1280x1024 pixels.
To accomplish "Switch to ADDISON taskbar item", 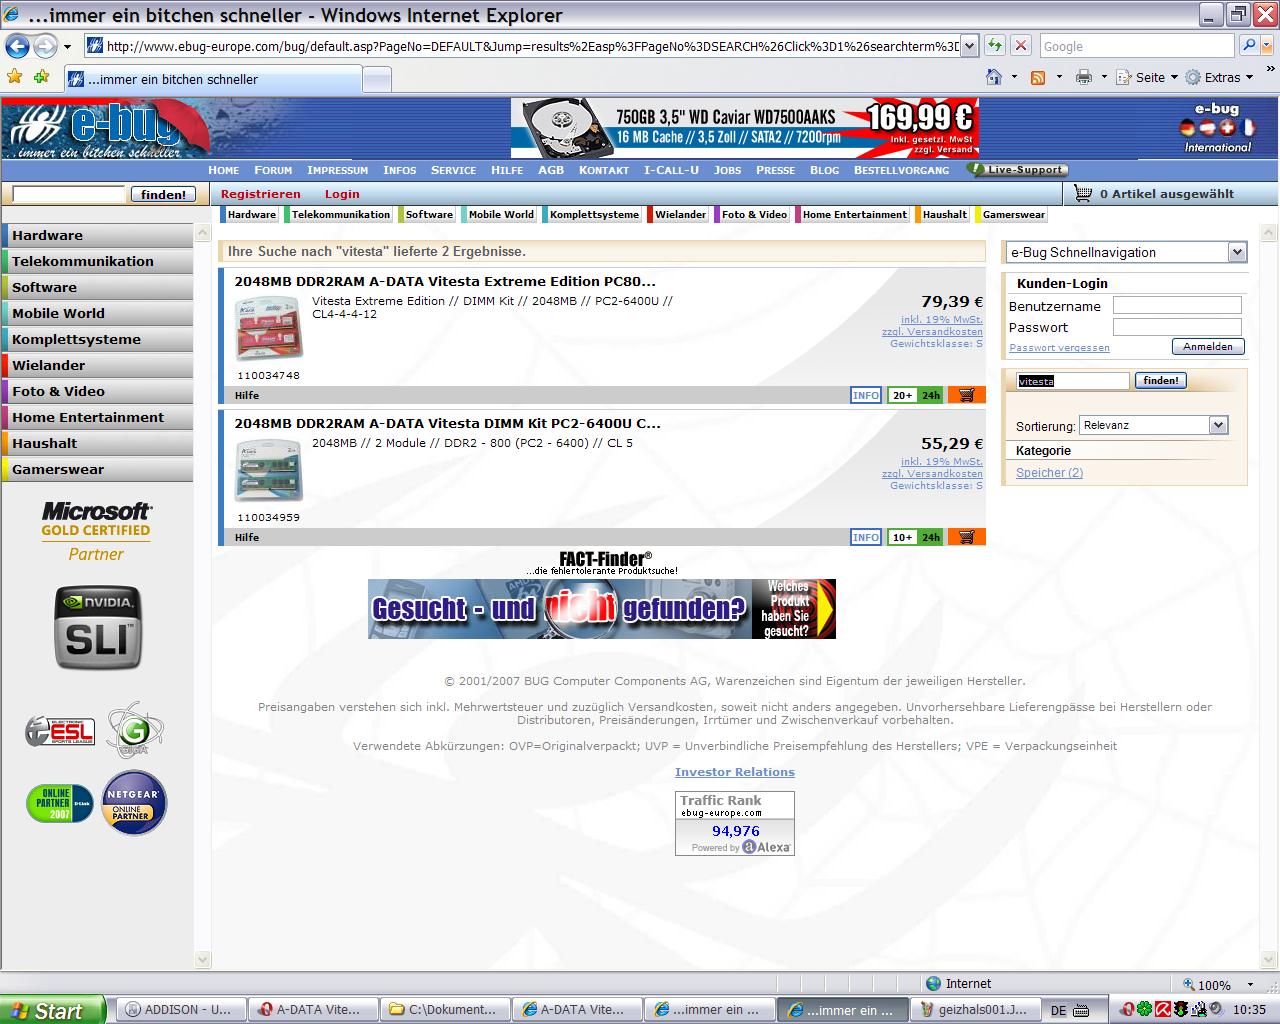I will pos(180,1010).
